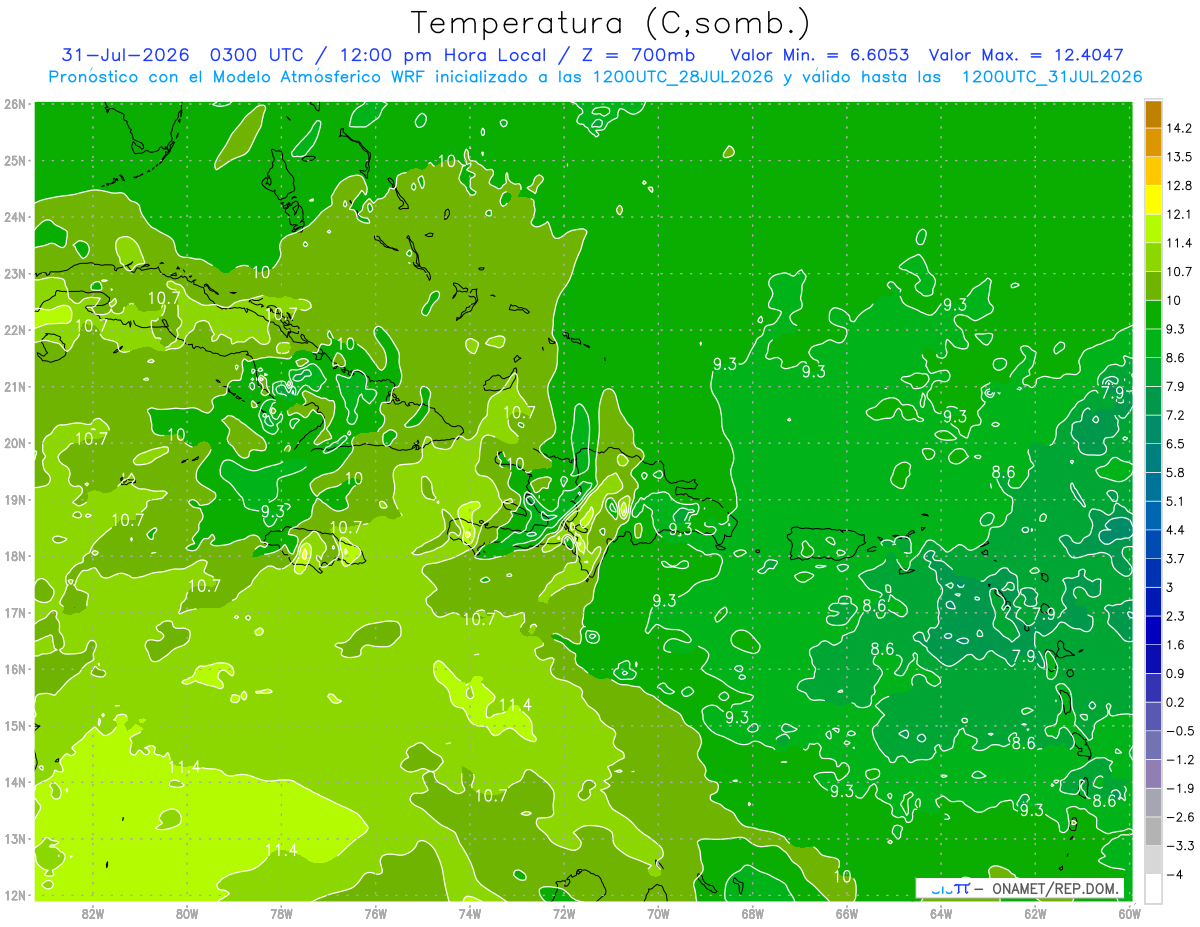
Task: Click the colorbar value "7.2"
Action: 1176,415
